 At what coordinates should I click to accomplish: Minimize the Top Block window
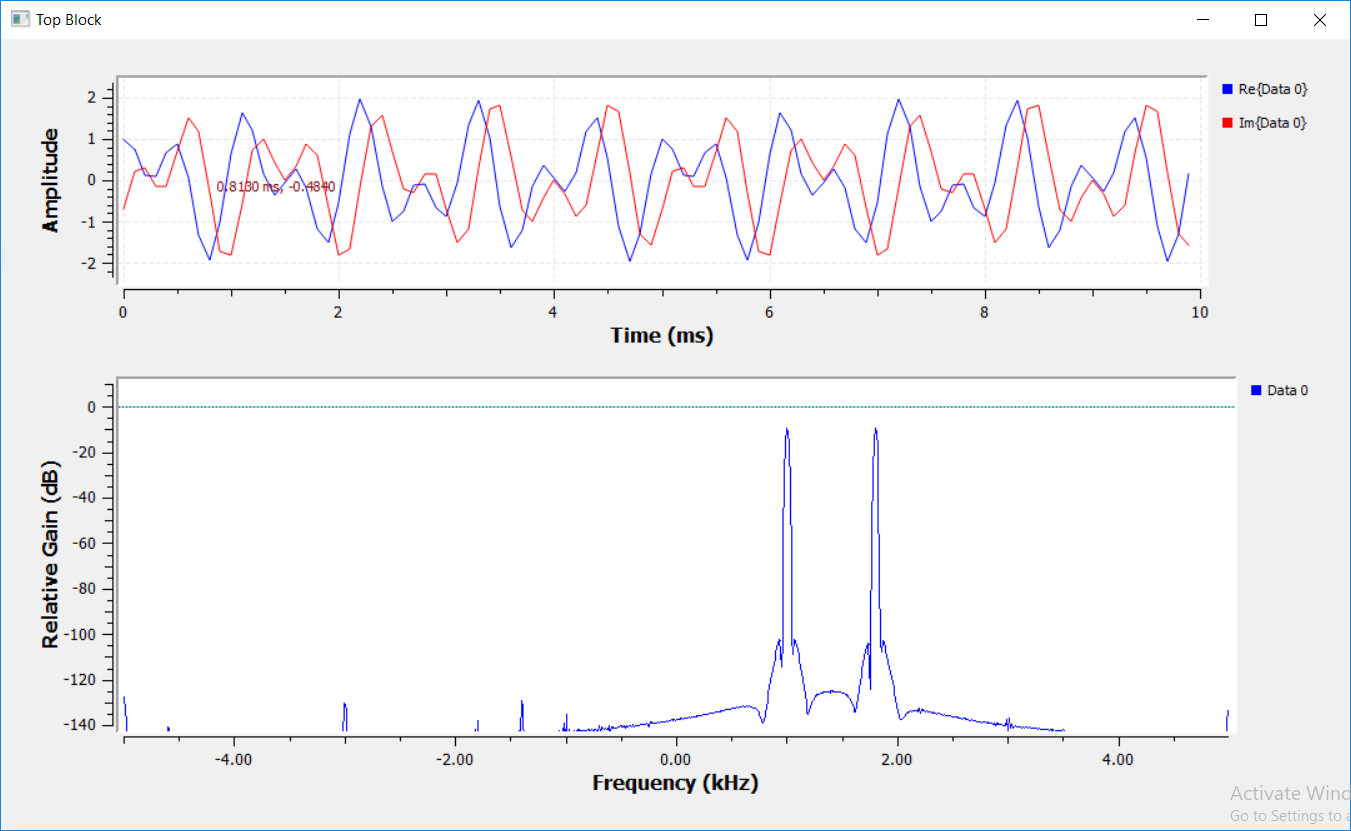tap(1204, 20)
